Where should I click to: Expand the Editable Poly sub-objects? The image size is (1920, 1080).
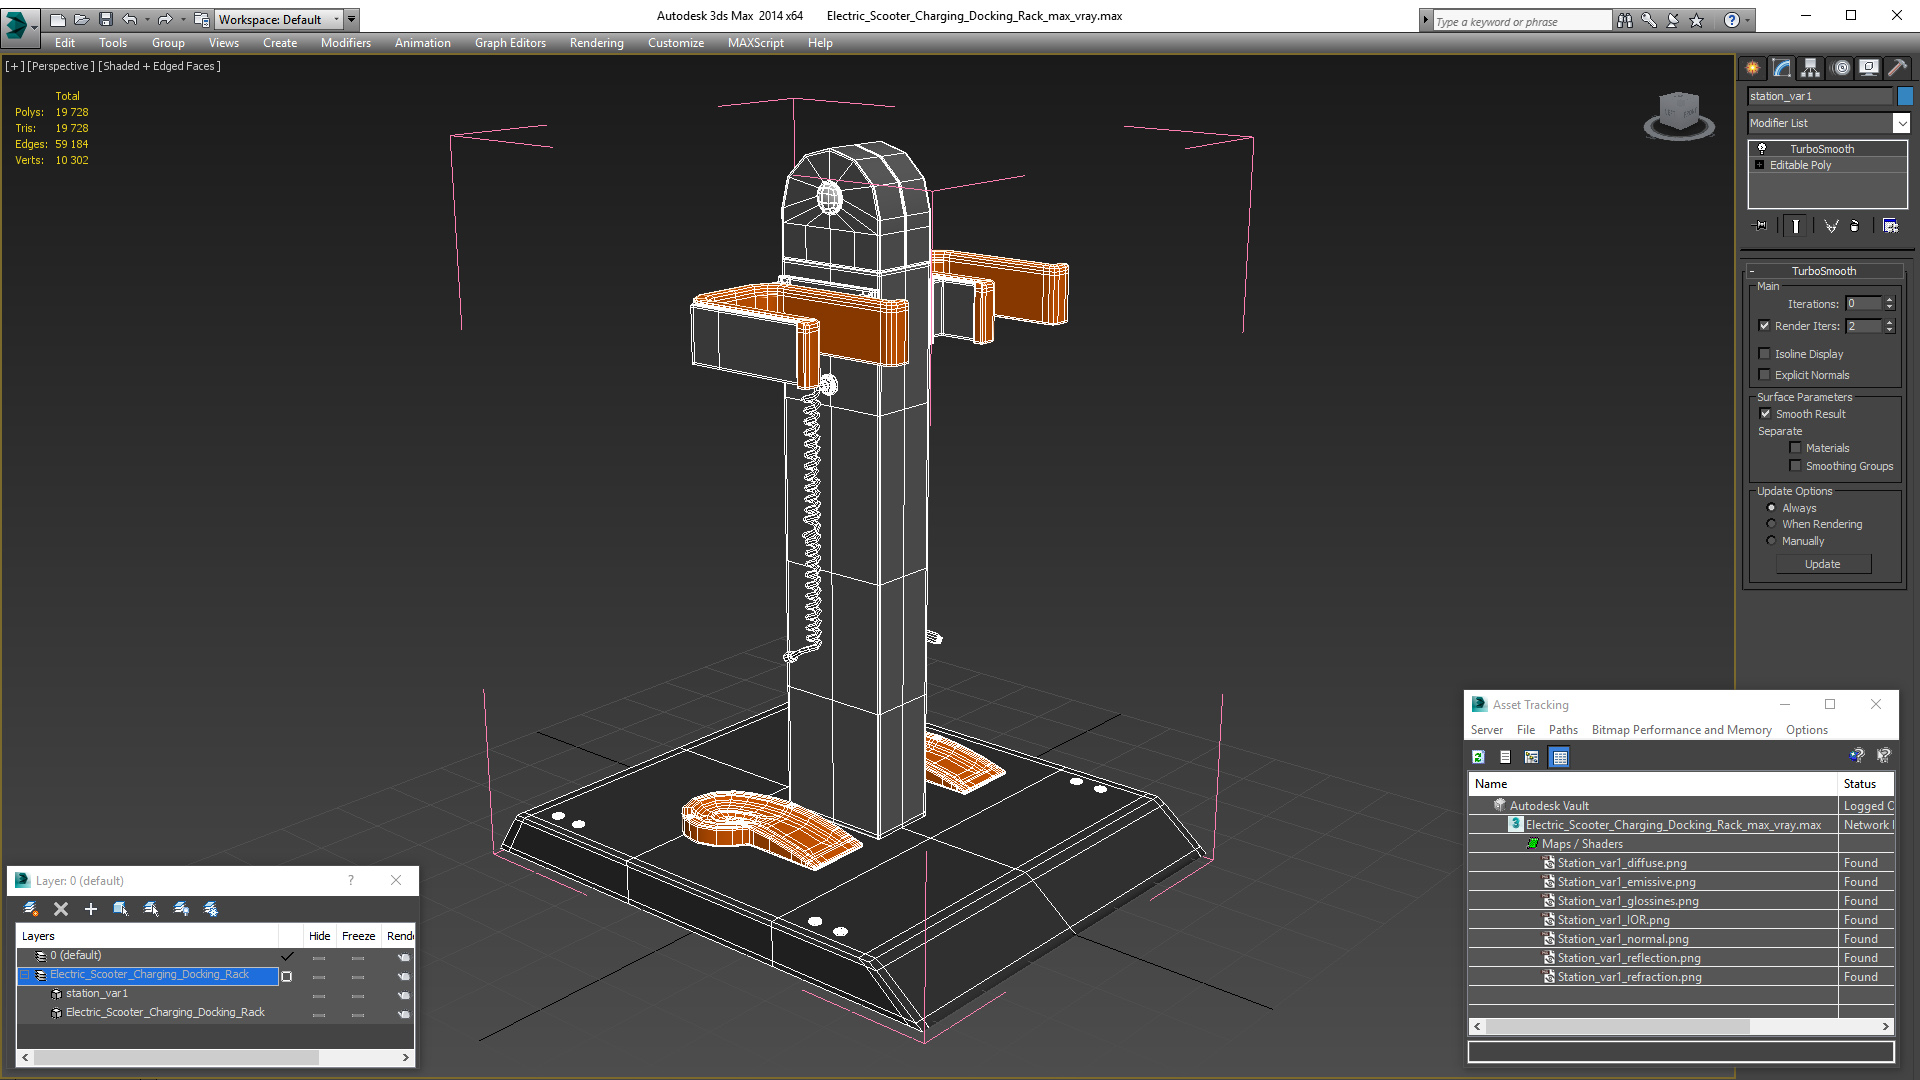tap(1760, 165)
